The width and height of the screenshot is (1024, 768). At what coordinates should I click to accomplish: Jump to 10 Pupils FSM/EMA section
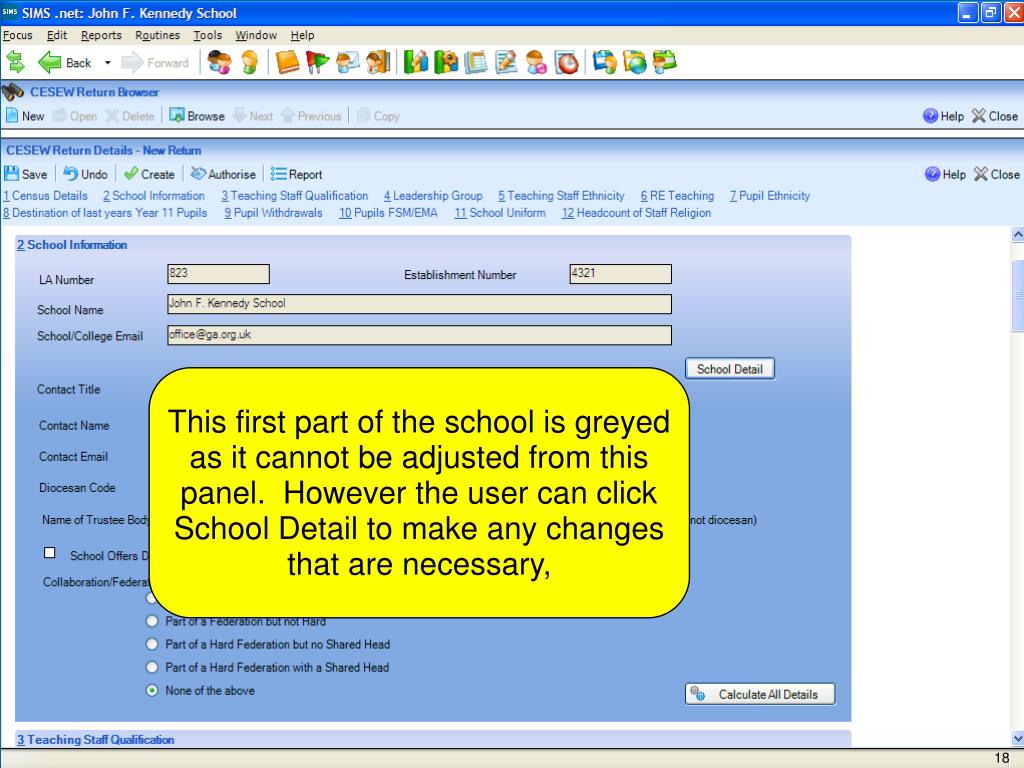(388, 213)
